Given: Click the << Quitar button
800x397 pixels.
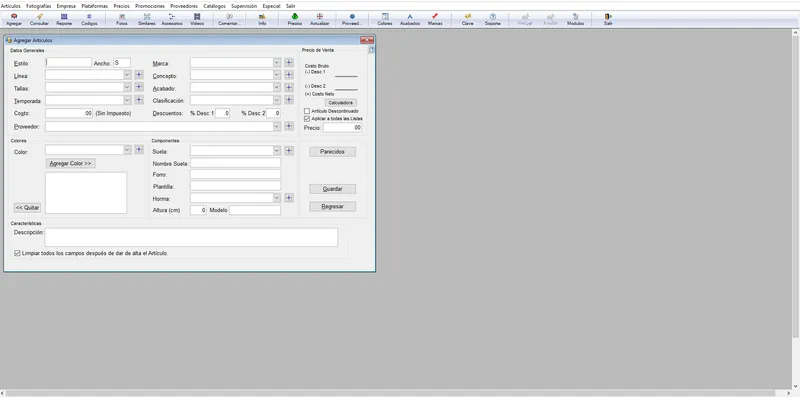Looking at the screenshot, I should [27, 208].
